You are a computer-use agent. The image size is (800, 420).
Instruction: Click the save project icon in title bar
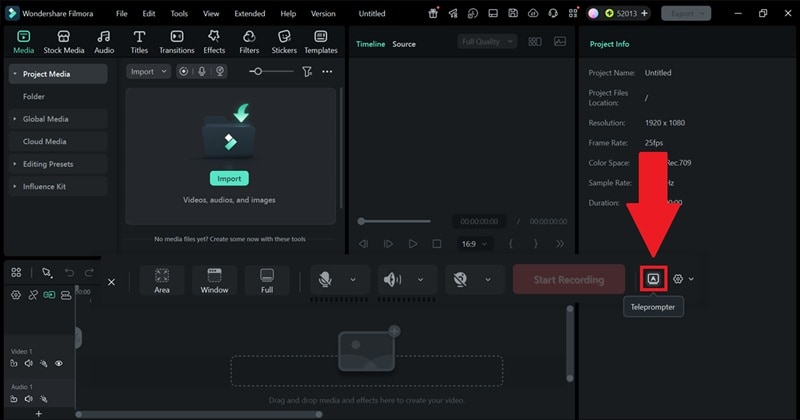point(513,13)
